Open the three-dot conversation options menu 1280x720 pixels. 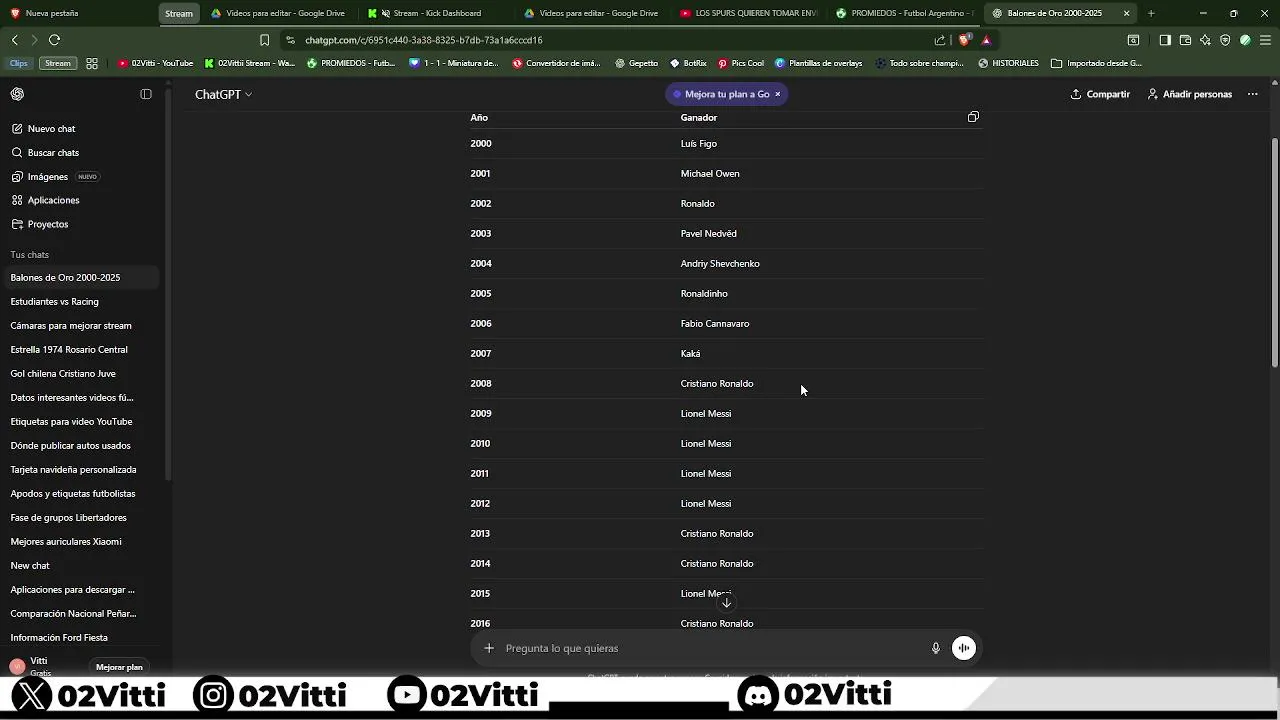tap(1253, 94)
